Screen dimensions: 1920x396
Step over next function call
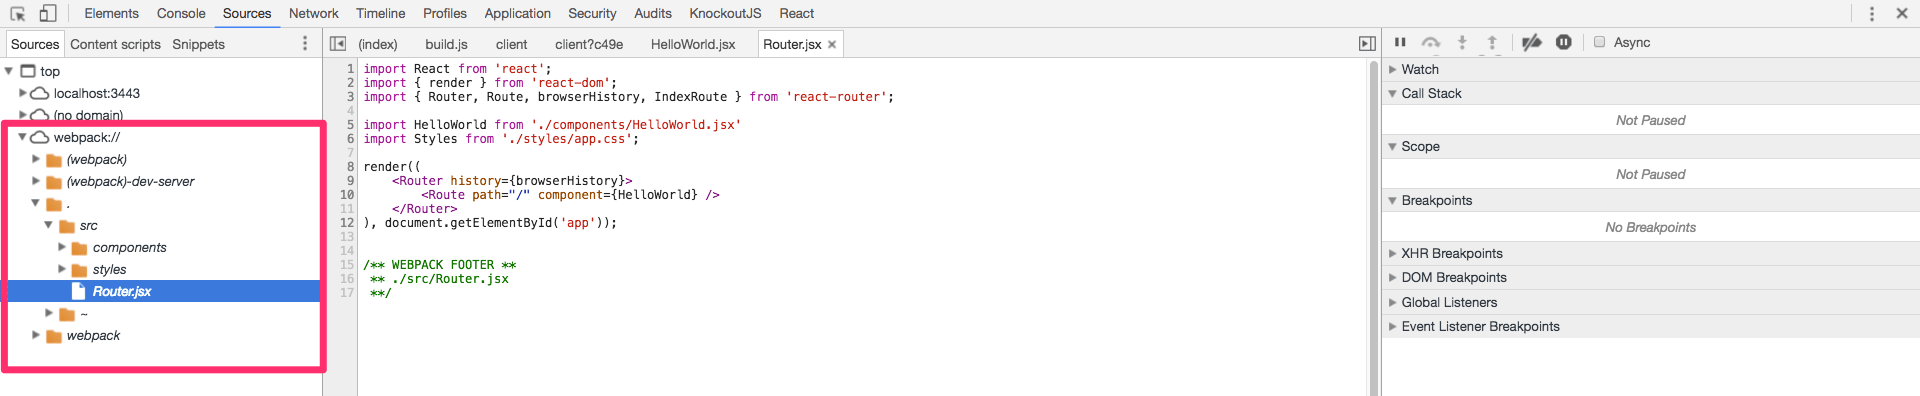click(1431, 42)
